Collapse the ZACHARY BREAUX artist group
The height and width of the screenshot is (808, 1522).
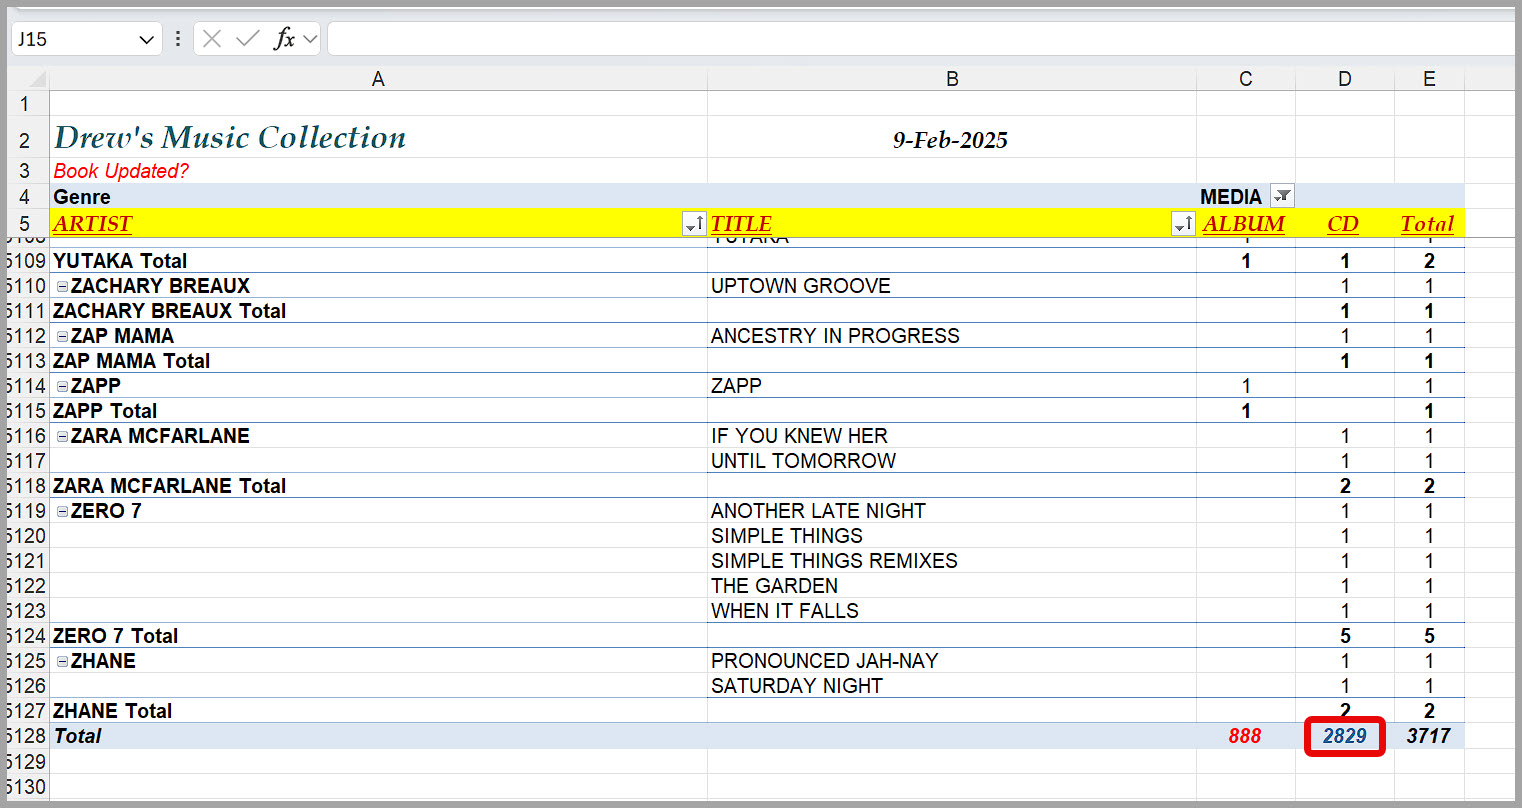tap(62, 286)
